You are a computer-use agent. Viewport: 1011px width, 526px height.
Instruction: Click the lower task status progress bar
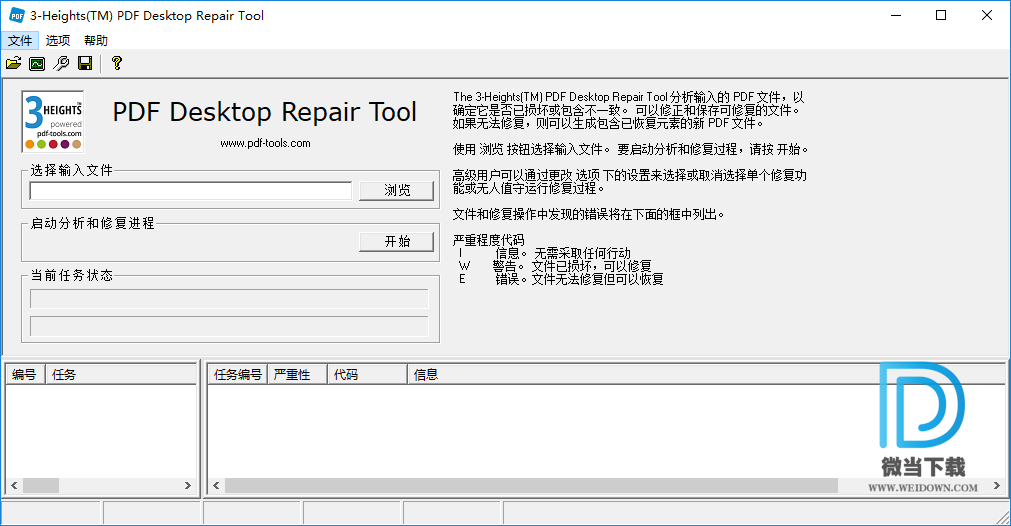[x=229, y=326]
